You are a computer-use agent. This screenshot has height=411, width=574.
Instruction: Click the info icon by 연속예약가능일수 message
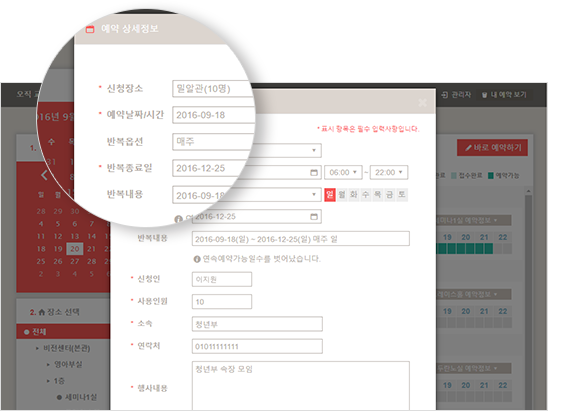coord(197,259)
